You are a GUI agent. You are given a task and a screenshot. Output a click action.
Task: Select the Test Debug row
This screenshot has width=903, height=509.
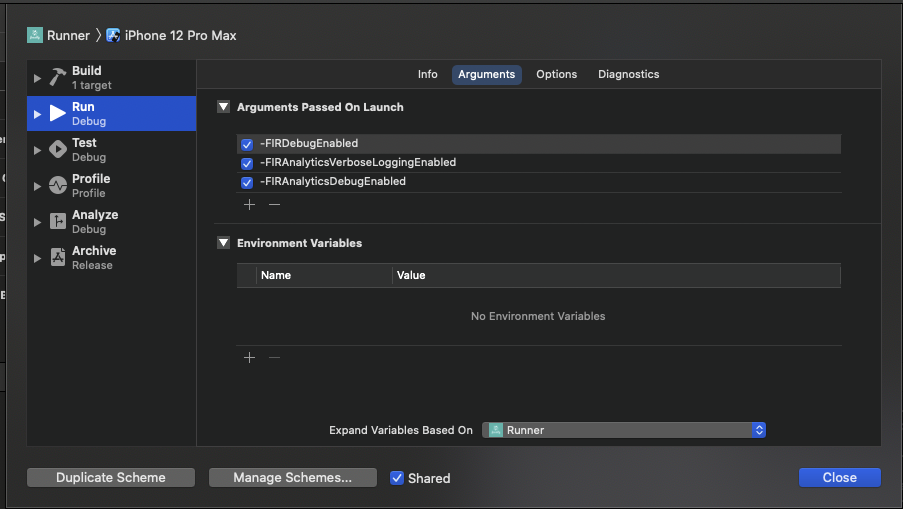coord(112,150)
